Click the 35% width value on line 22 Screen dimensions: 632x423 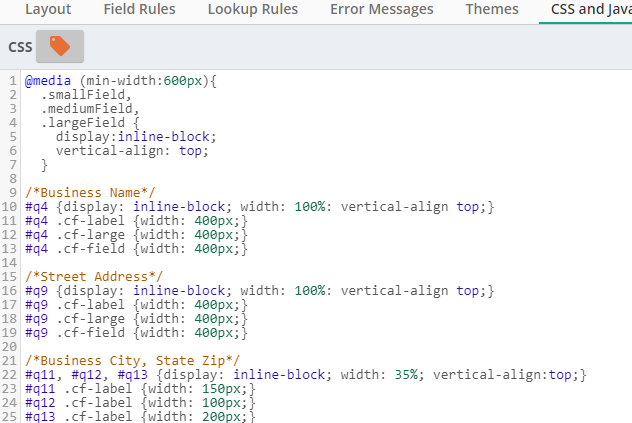(406, 375)
